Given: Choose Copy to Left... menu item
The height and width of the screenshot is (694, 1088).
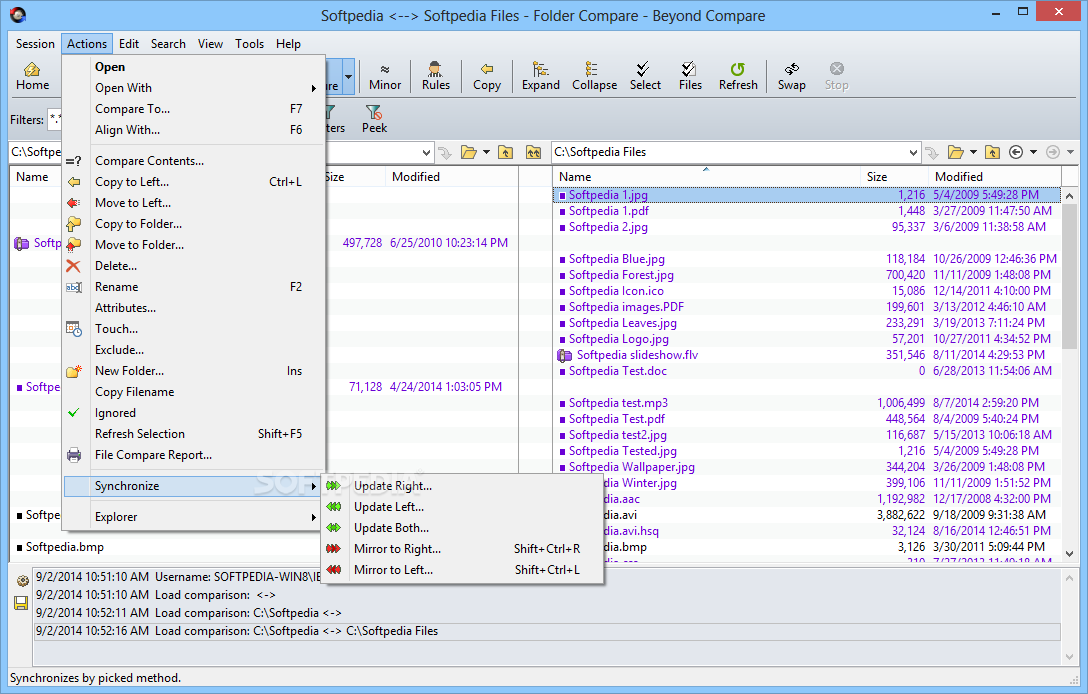Looking at the screenshot, I should tap(194, 182).
